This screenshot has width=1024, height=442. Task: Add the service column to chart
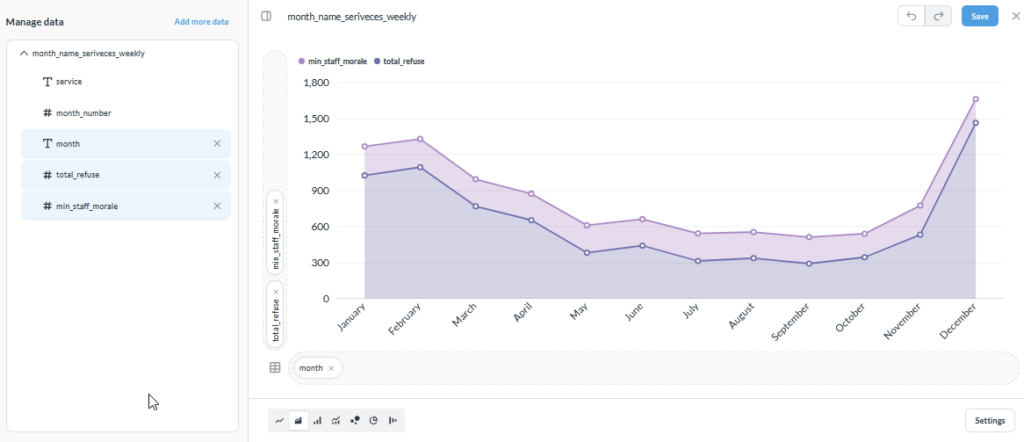[x=125, y=82]
